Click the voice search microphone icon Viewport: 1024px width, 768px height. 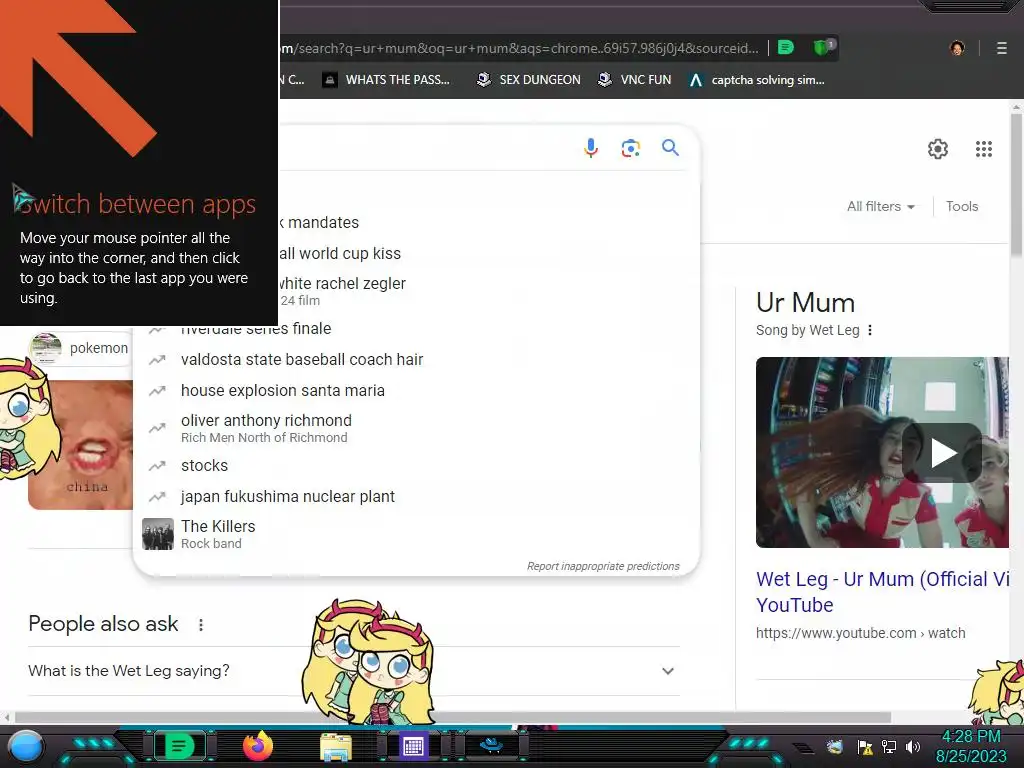pyautogui.click(x=590, y=148)
